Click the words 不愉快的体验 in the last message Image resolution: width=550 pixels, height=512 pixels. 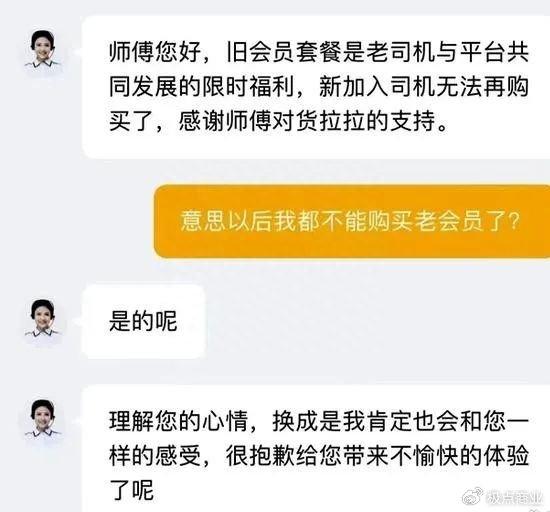pyautogui.click(x=459, y=456)
